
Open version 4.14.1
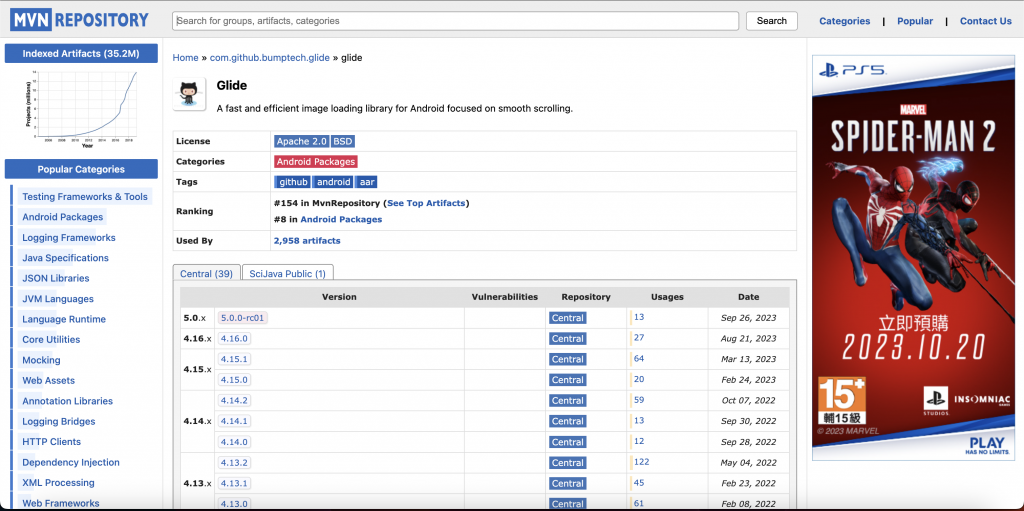(234, 421)
